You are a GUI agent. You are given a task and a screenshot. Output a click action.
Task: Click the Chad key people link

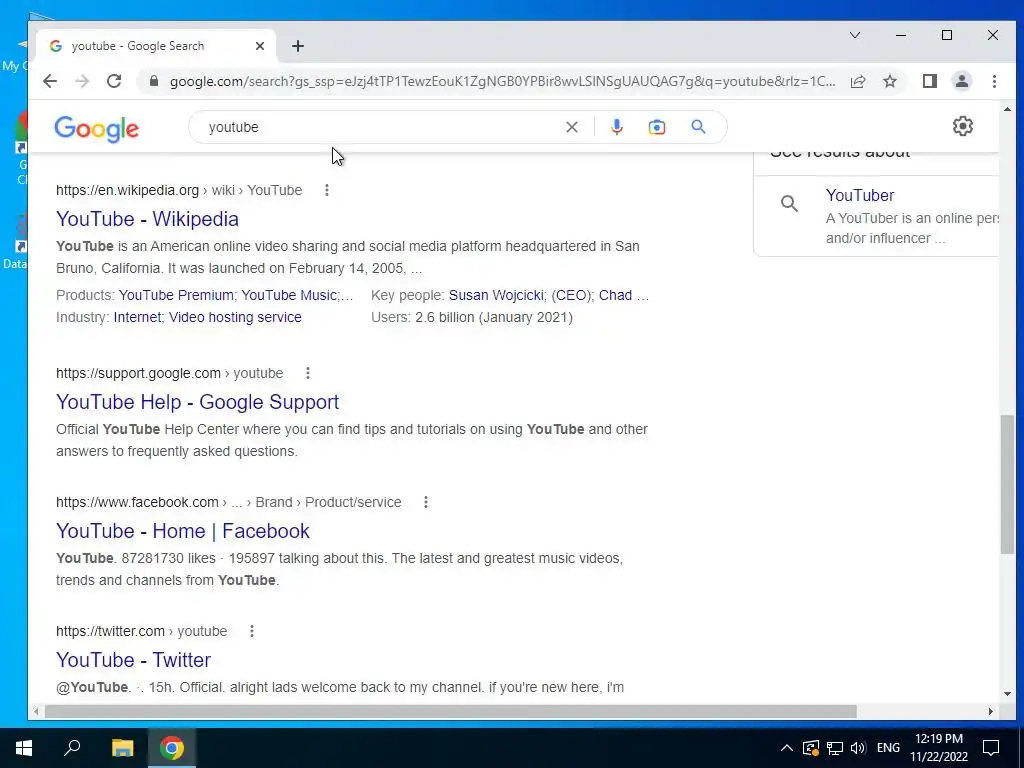tap(615, 295)
